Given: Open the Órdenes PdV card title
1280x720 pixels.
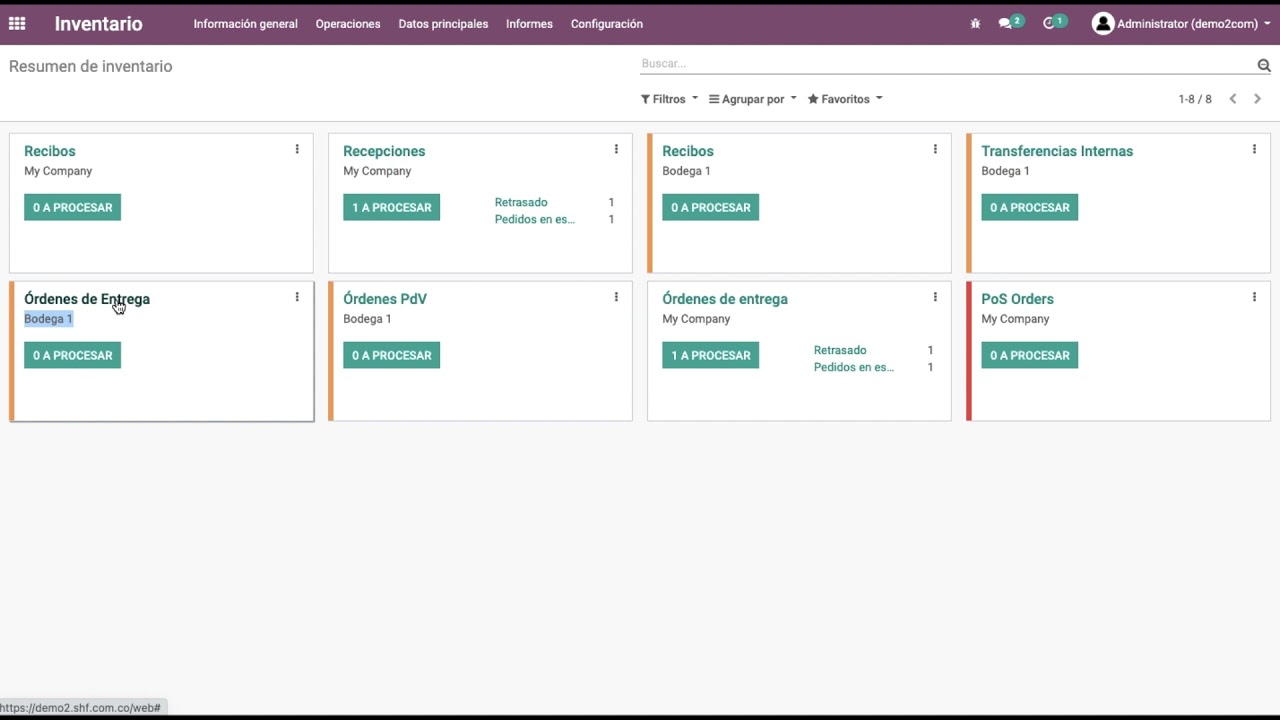Looking at the screenshot, I should tap(385, 299).
